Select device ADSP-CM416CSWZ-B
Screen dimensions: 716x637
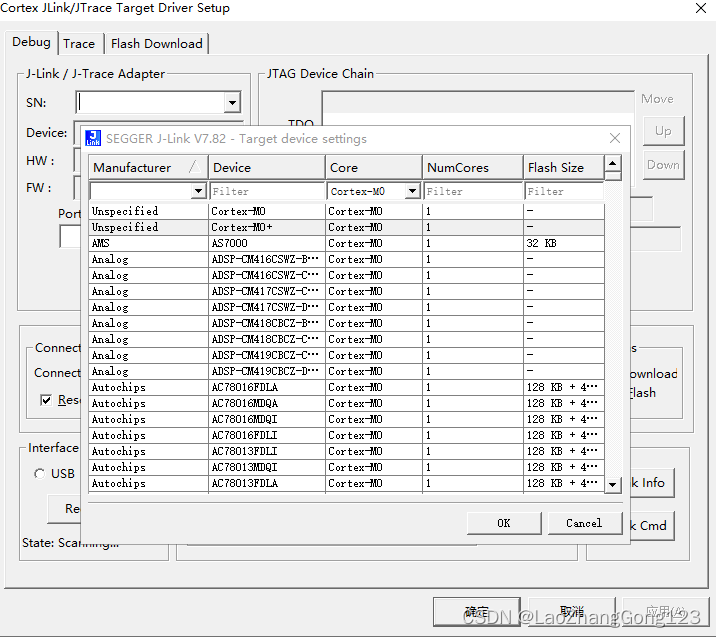pyautogui.click(x=346, y=259)
